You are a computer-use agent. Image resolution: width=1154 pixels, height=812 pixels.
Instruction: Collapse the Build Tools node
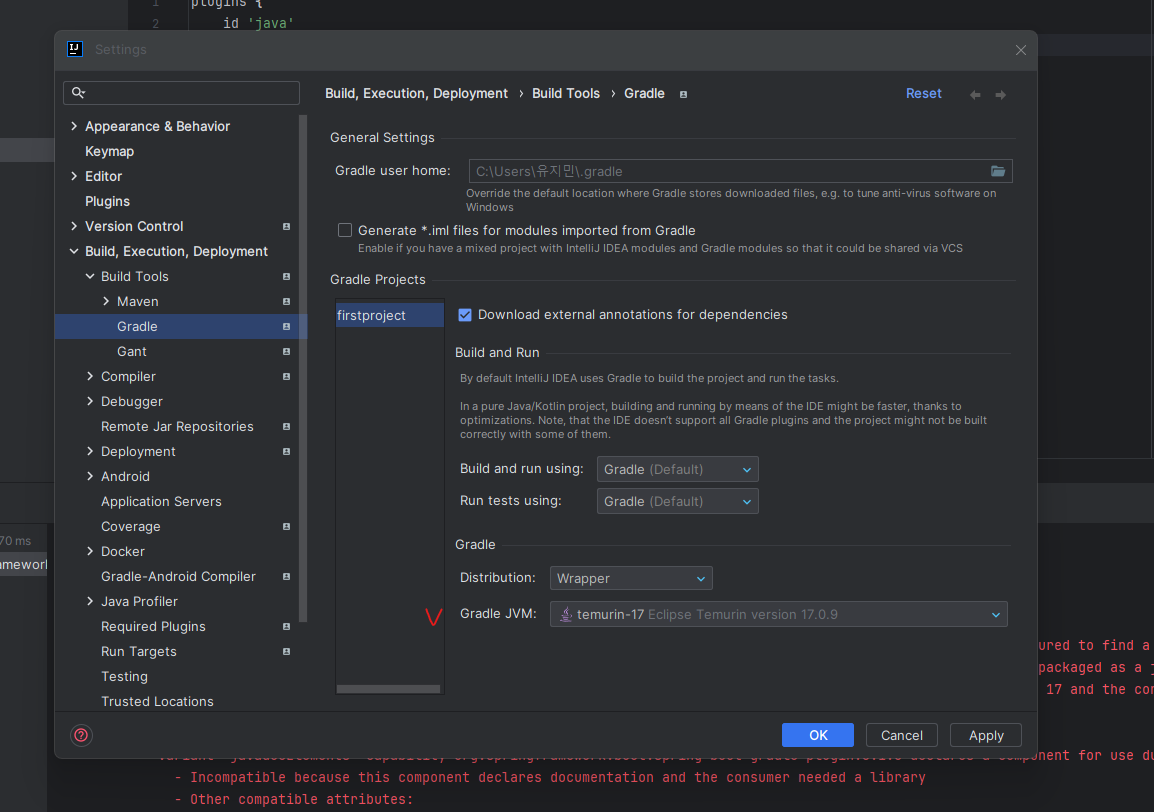click(x=90, y=277)
